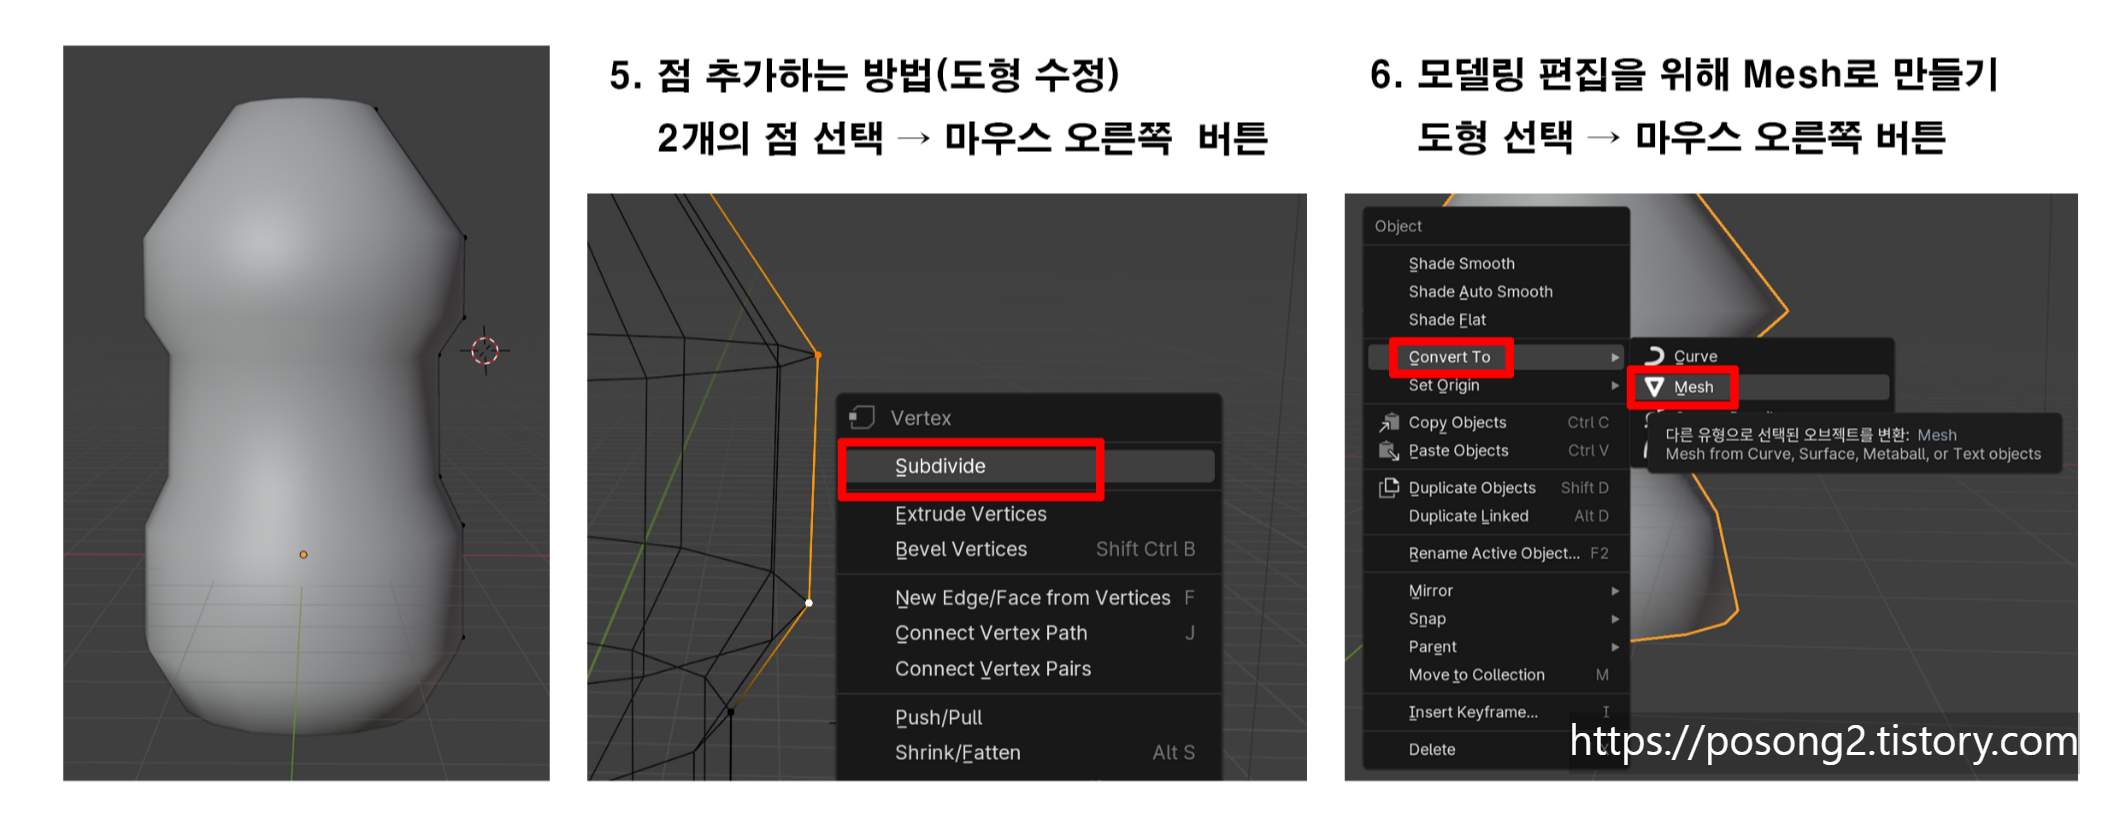
Task: Click Rename Active Object entry
Action: 1496,553
